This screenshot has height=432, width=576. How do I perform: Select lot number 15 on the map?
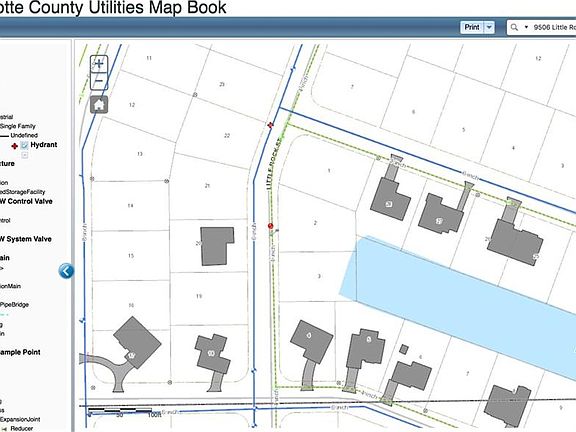pyautogui.click(x=131, y=256)
